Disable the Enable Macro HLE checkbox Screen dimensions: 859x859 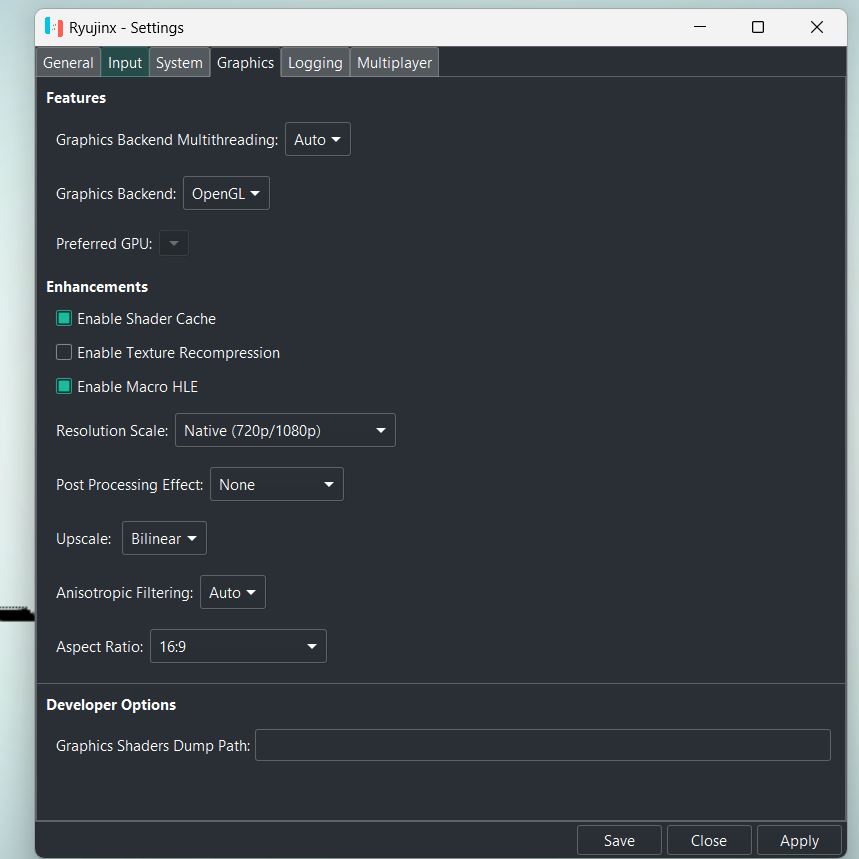[x=64, y=387]
